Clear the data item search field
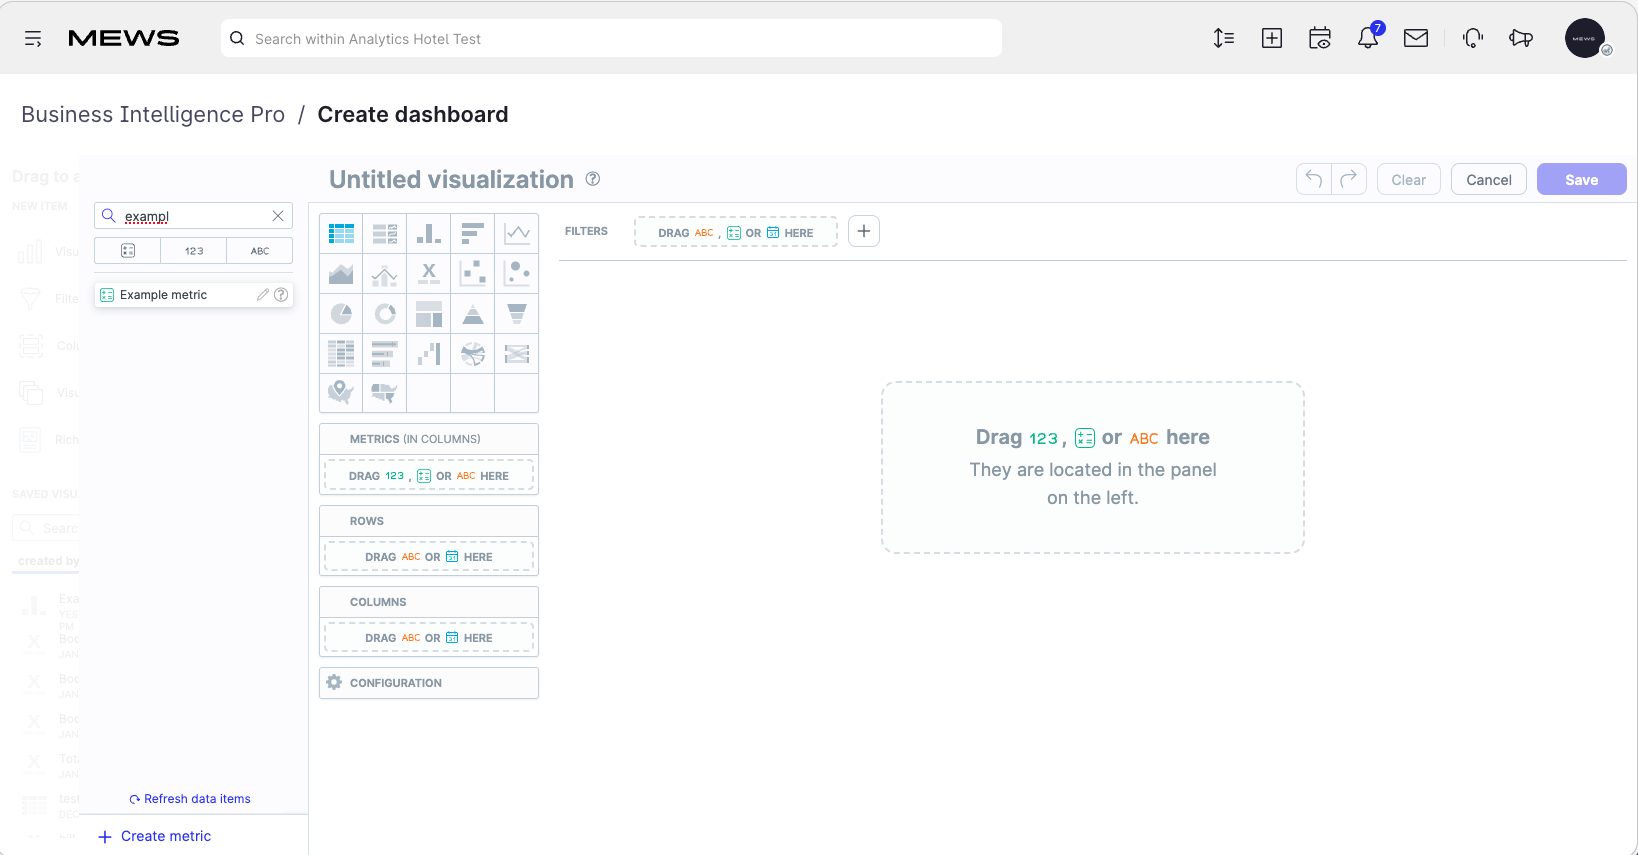Image resolution: width=1638 pixels, height=855 pixels. point(278,216)
